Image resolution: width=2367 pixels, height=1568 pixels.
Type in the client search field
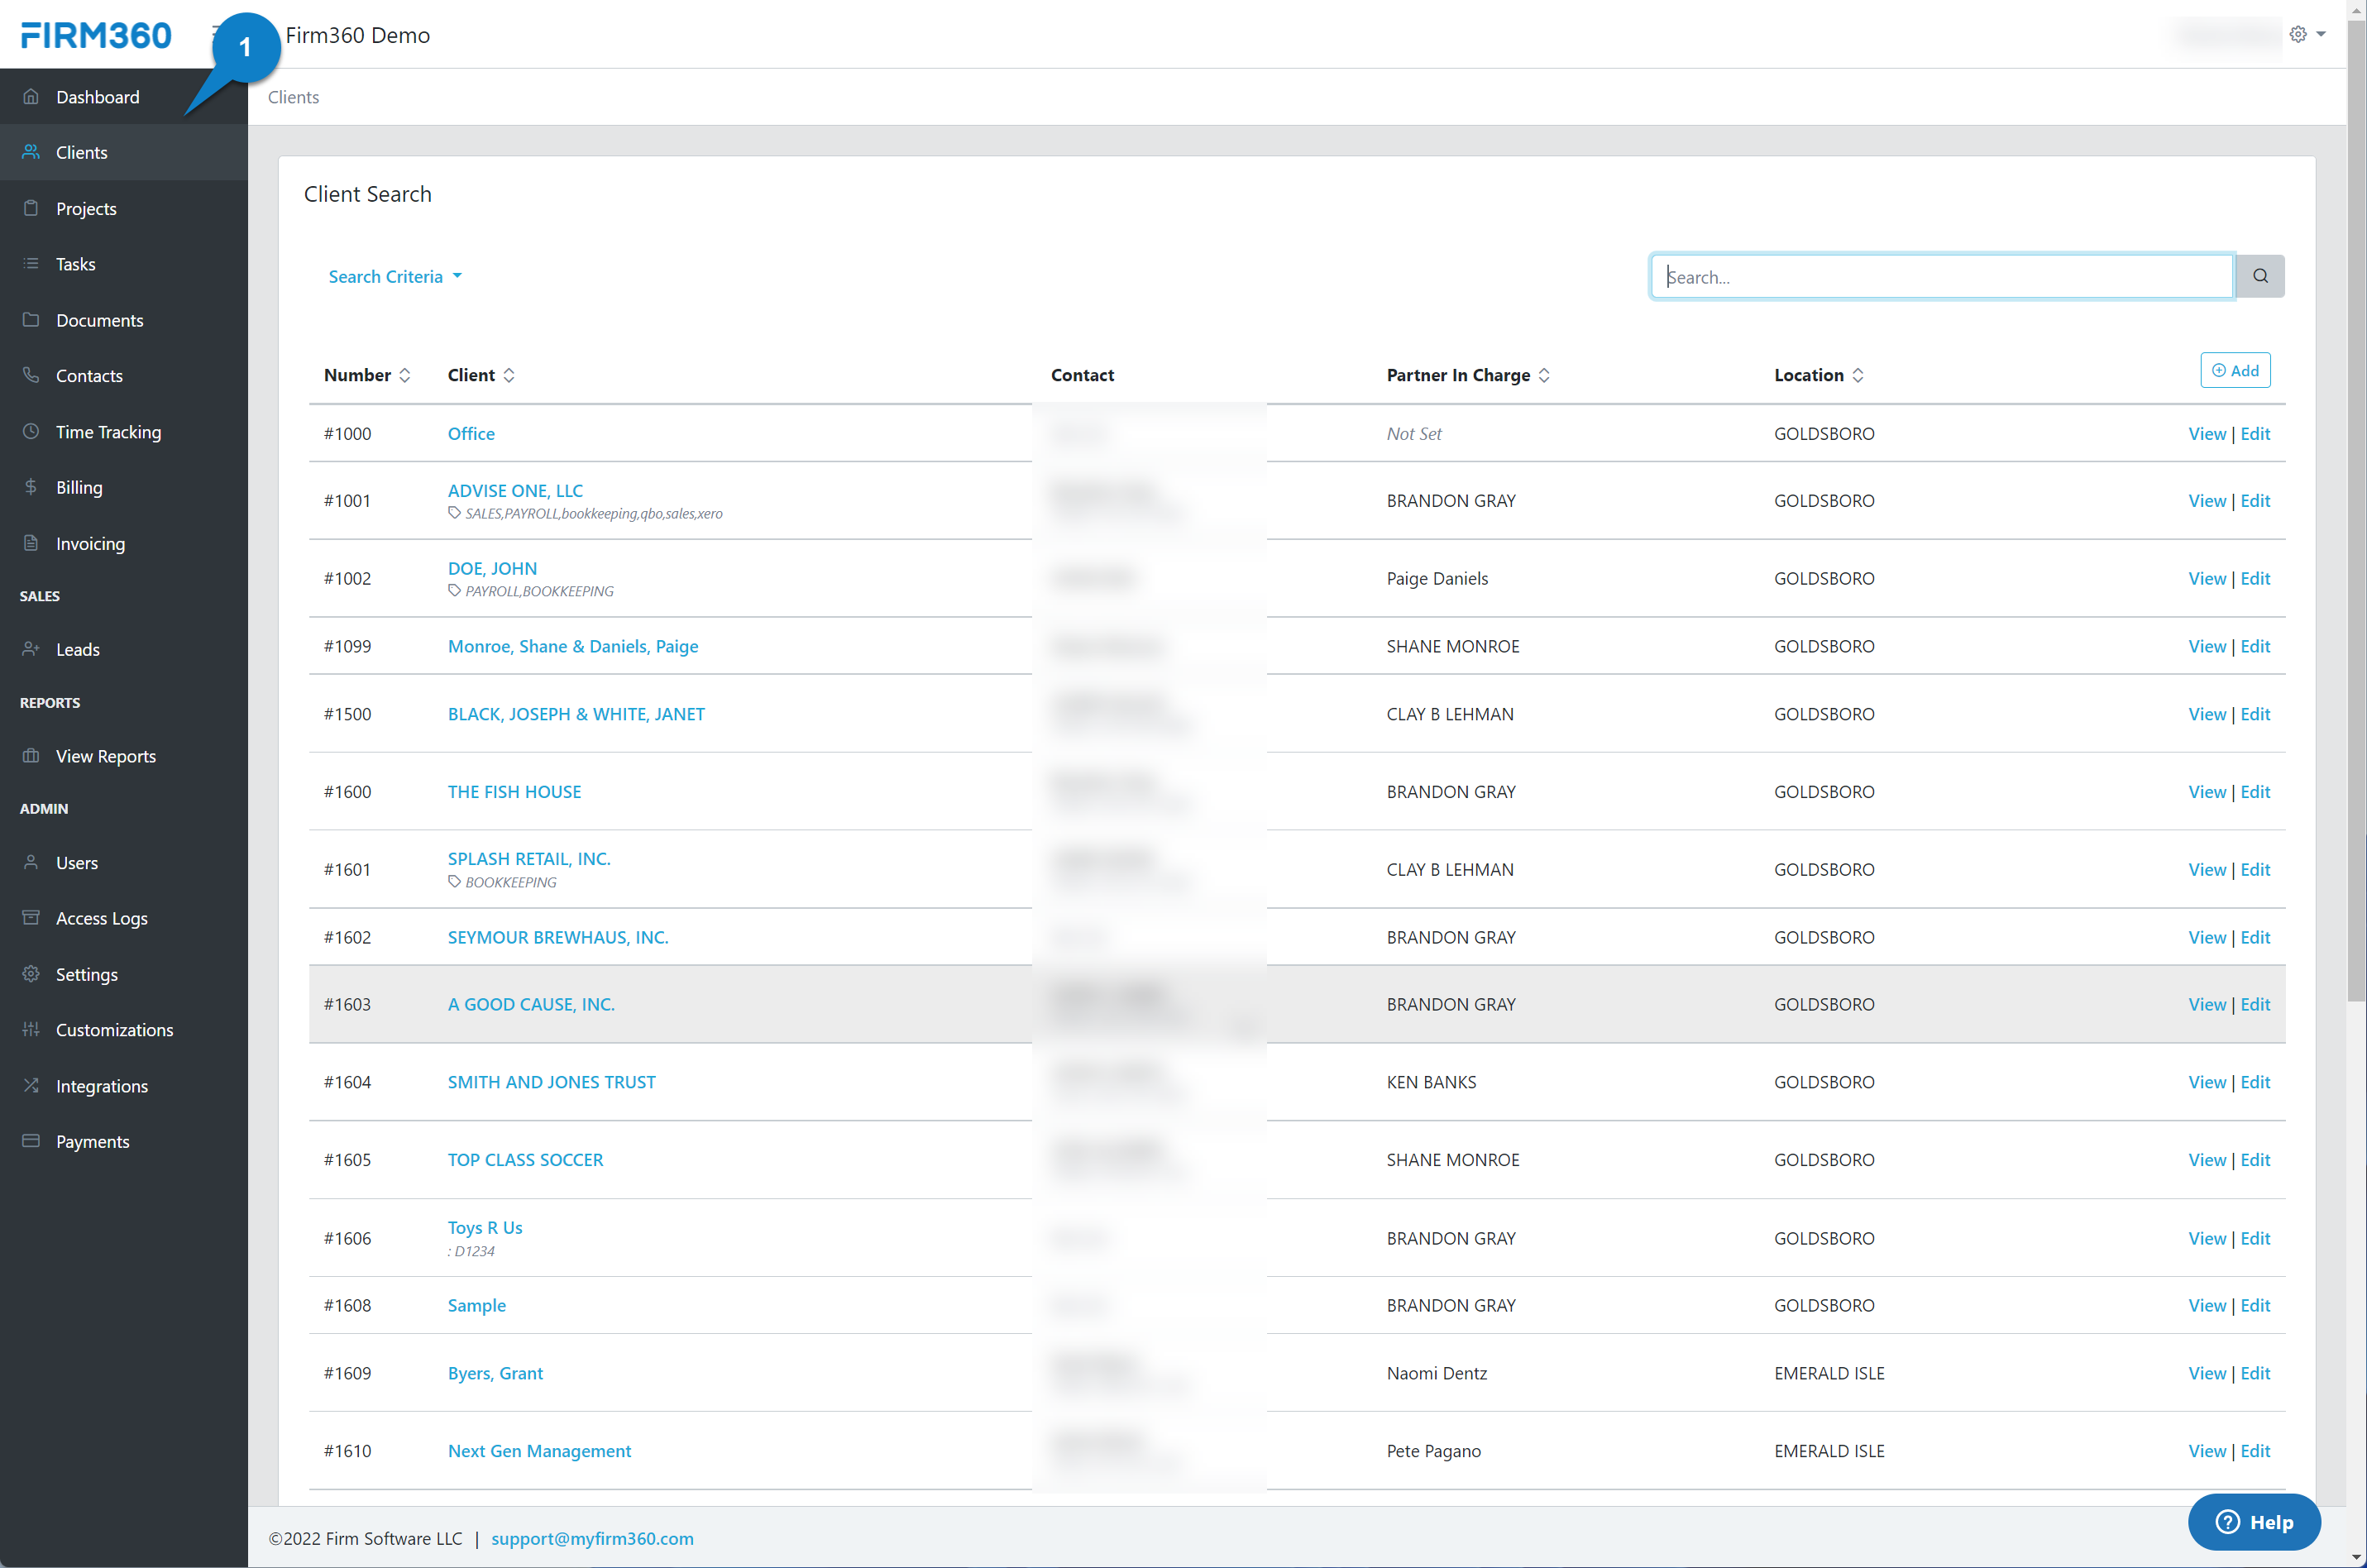(1940, 276)
